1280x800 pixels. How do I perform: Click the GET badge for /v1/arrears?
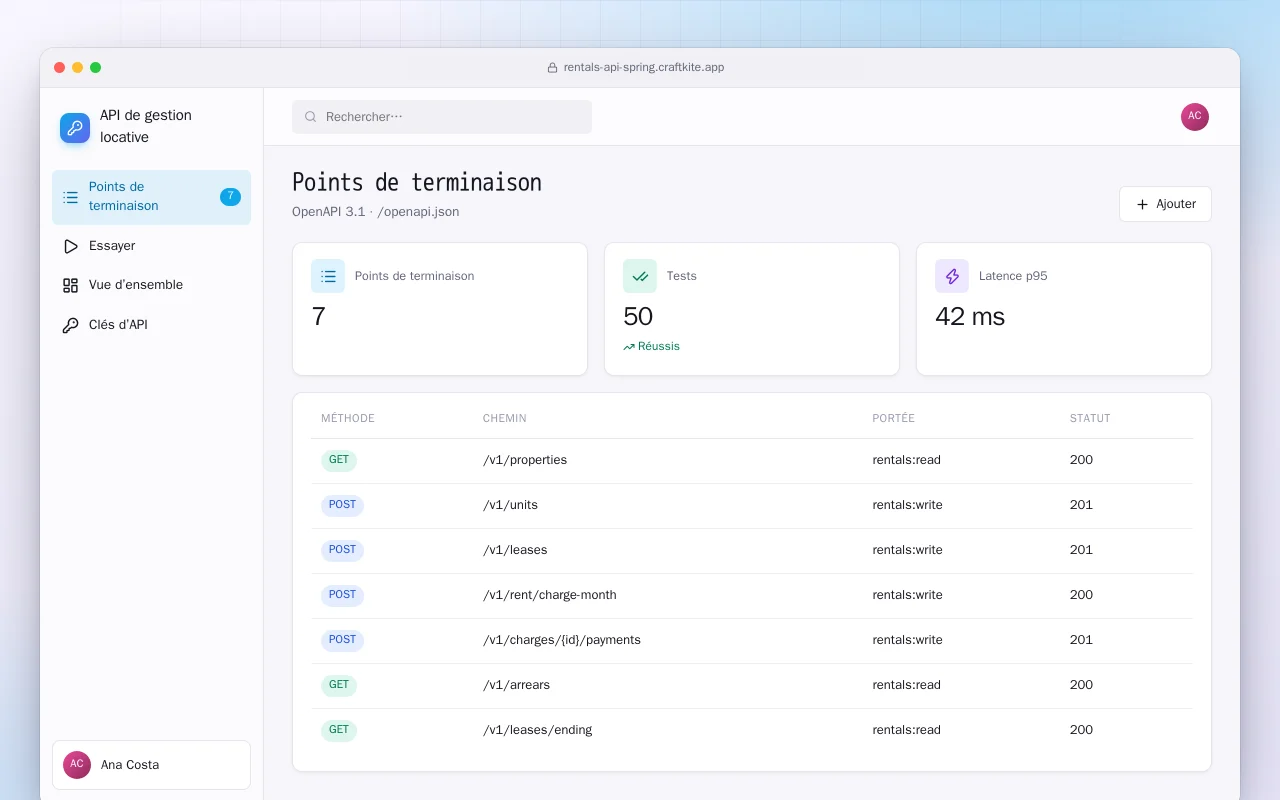tap(339, 686)
